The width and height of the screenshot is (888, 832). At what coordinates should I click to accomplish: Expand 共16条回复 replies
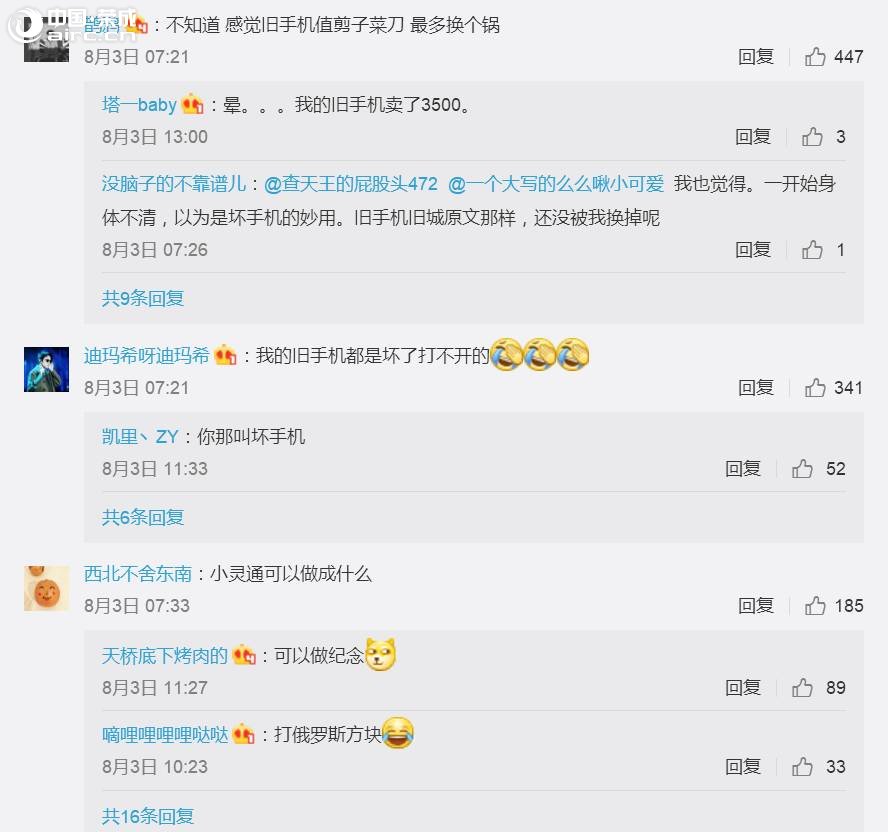pos(148,816)
